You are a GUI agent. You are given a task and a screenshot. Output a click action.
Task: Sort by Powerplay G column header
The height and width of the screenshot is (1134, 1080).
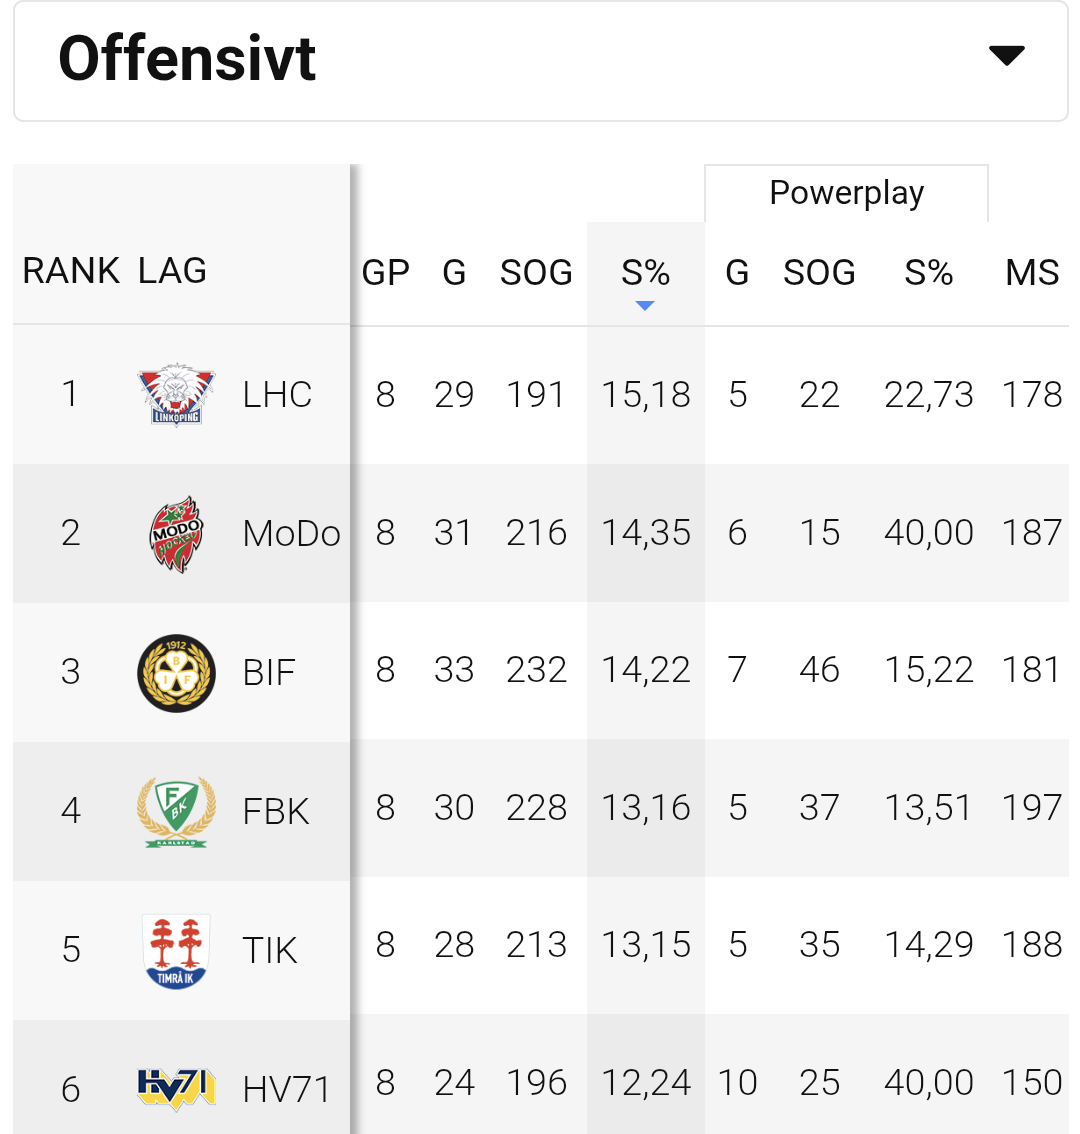(737, 272)
